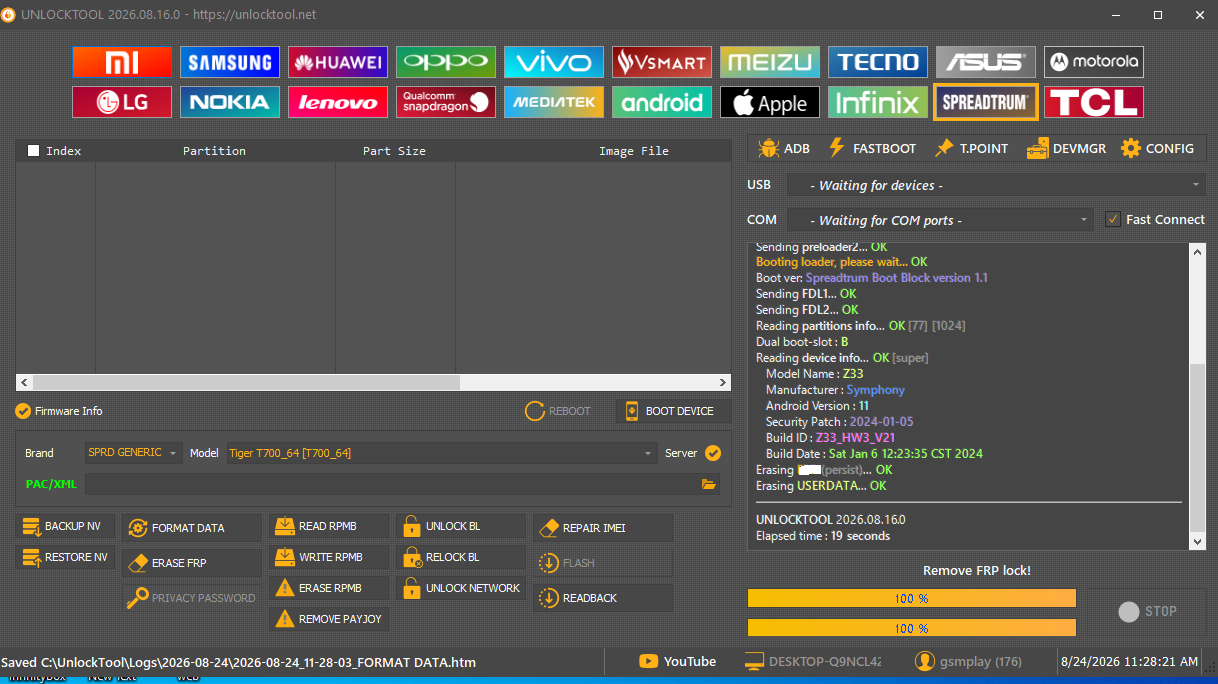Click the UNLOCK BL button
This screenshot has height=684, width=1218.
pos(461,526)
